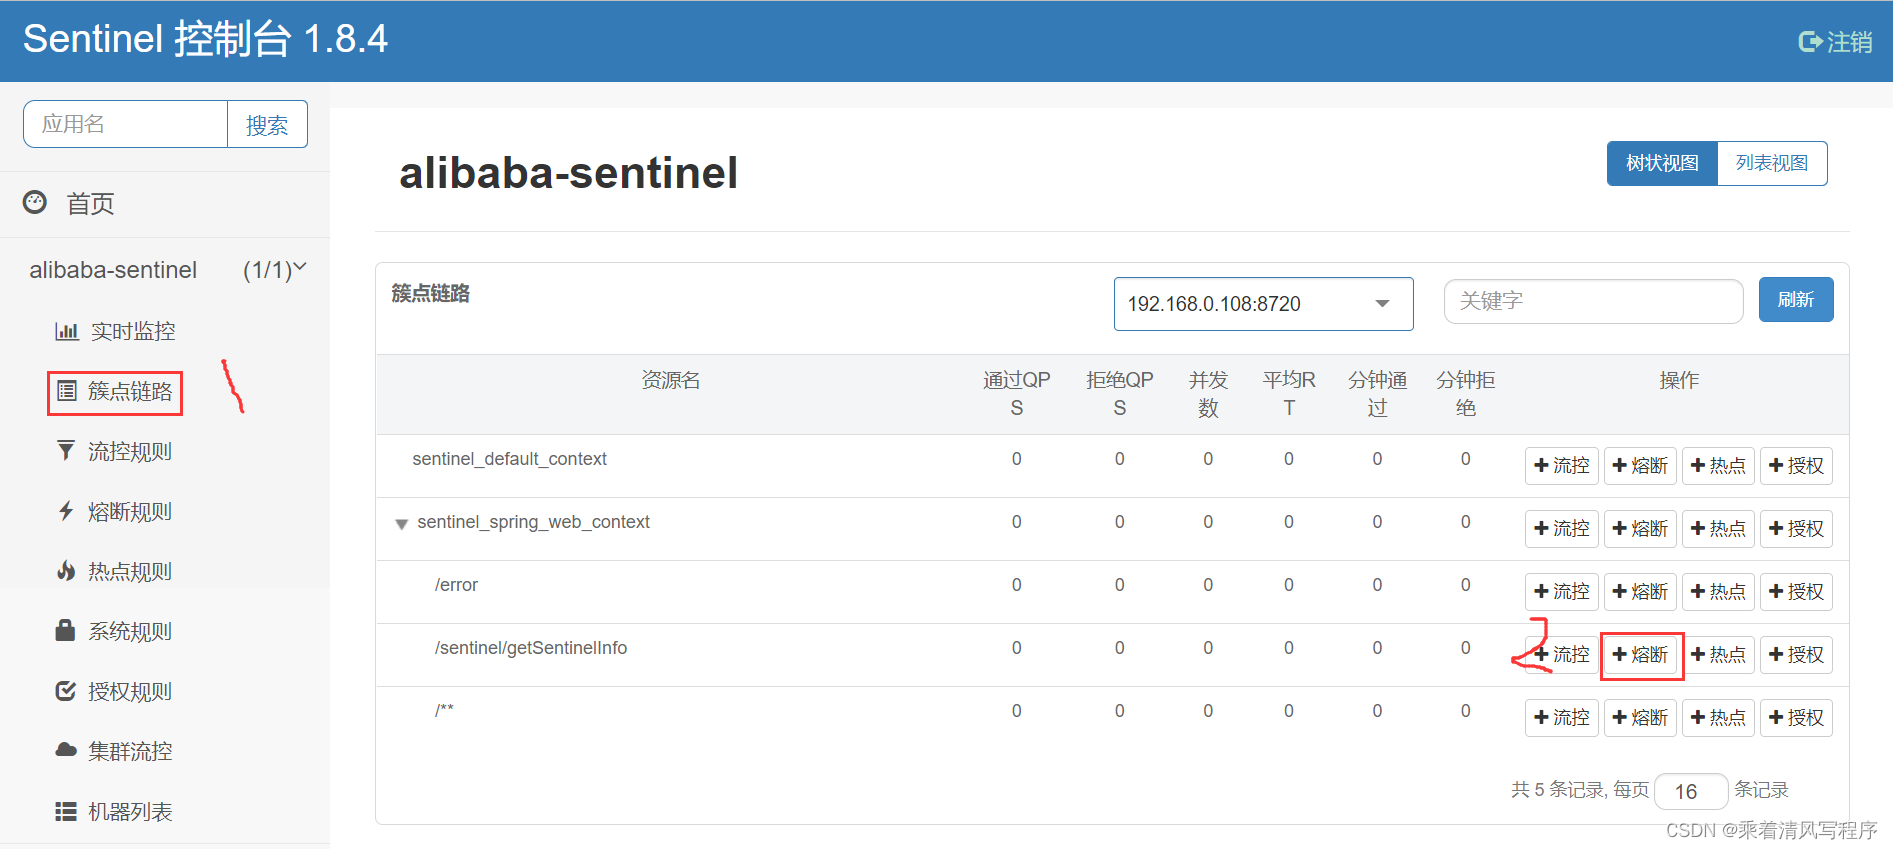
Task: Add 熔断 rule for /** resource
Action: pos(1640,718)
